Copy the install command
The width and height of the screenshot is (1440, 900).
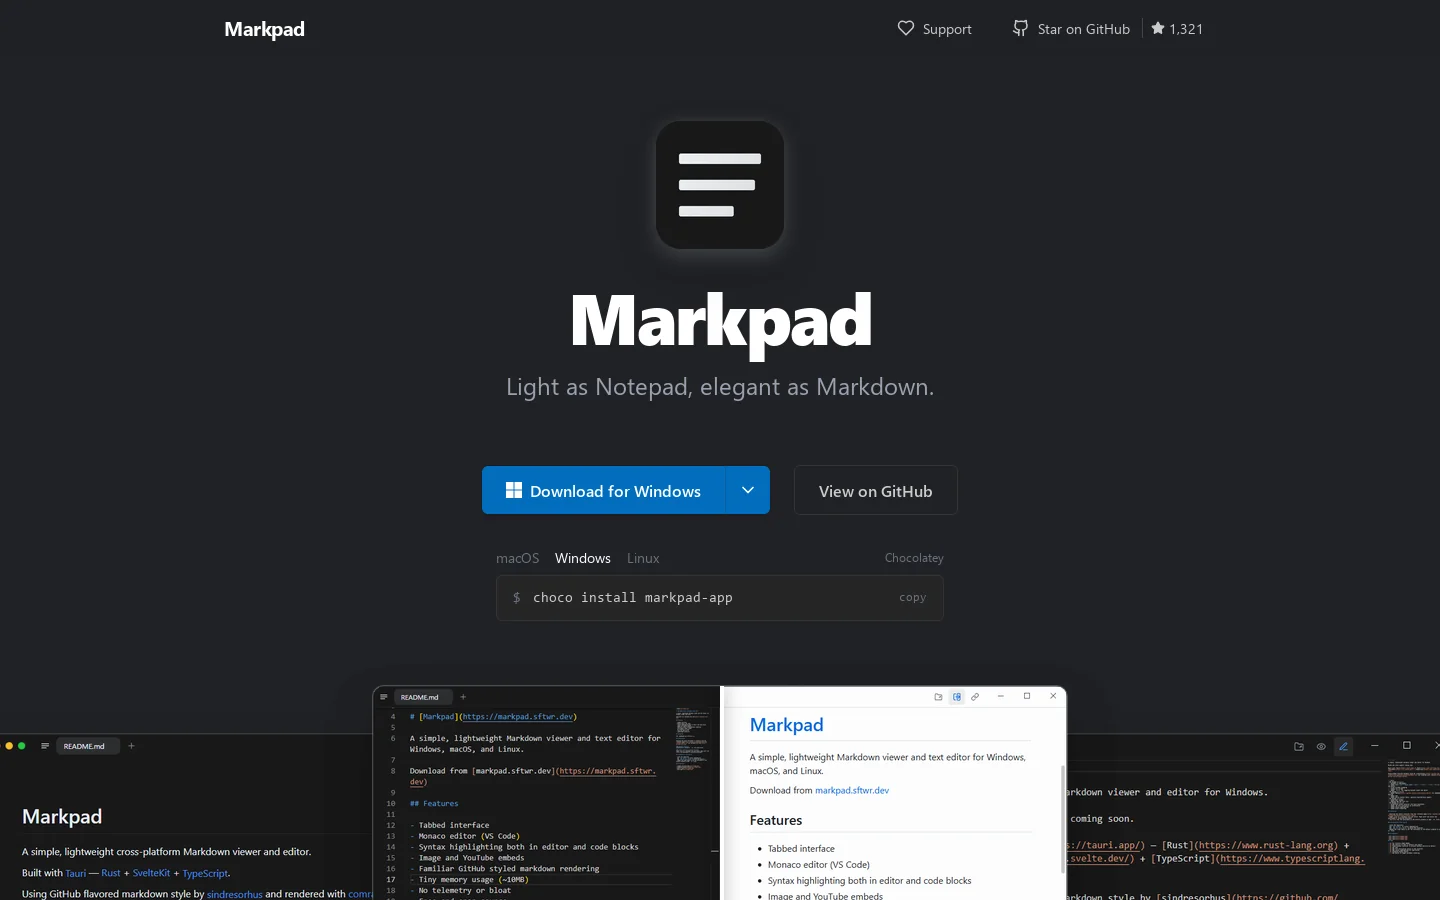(x=913, y=598)
